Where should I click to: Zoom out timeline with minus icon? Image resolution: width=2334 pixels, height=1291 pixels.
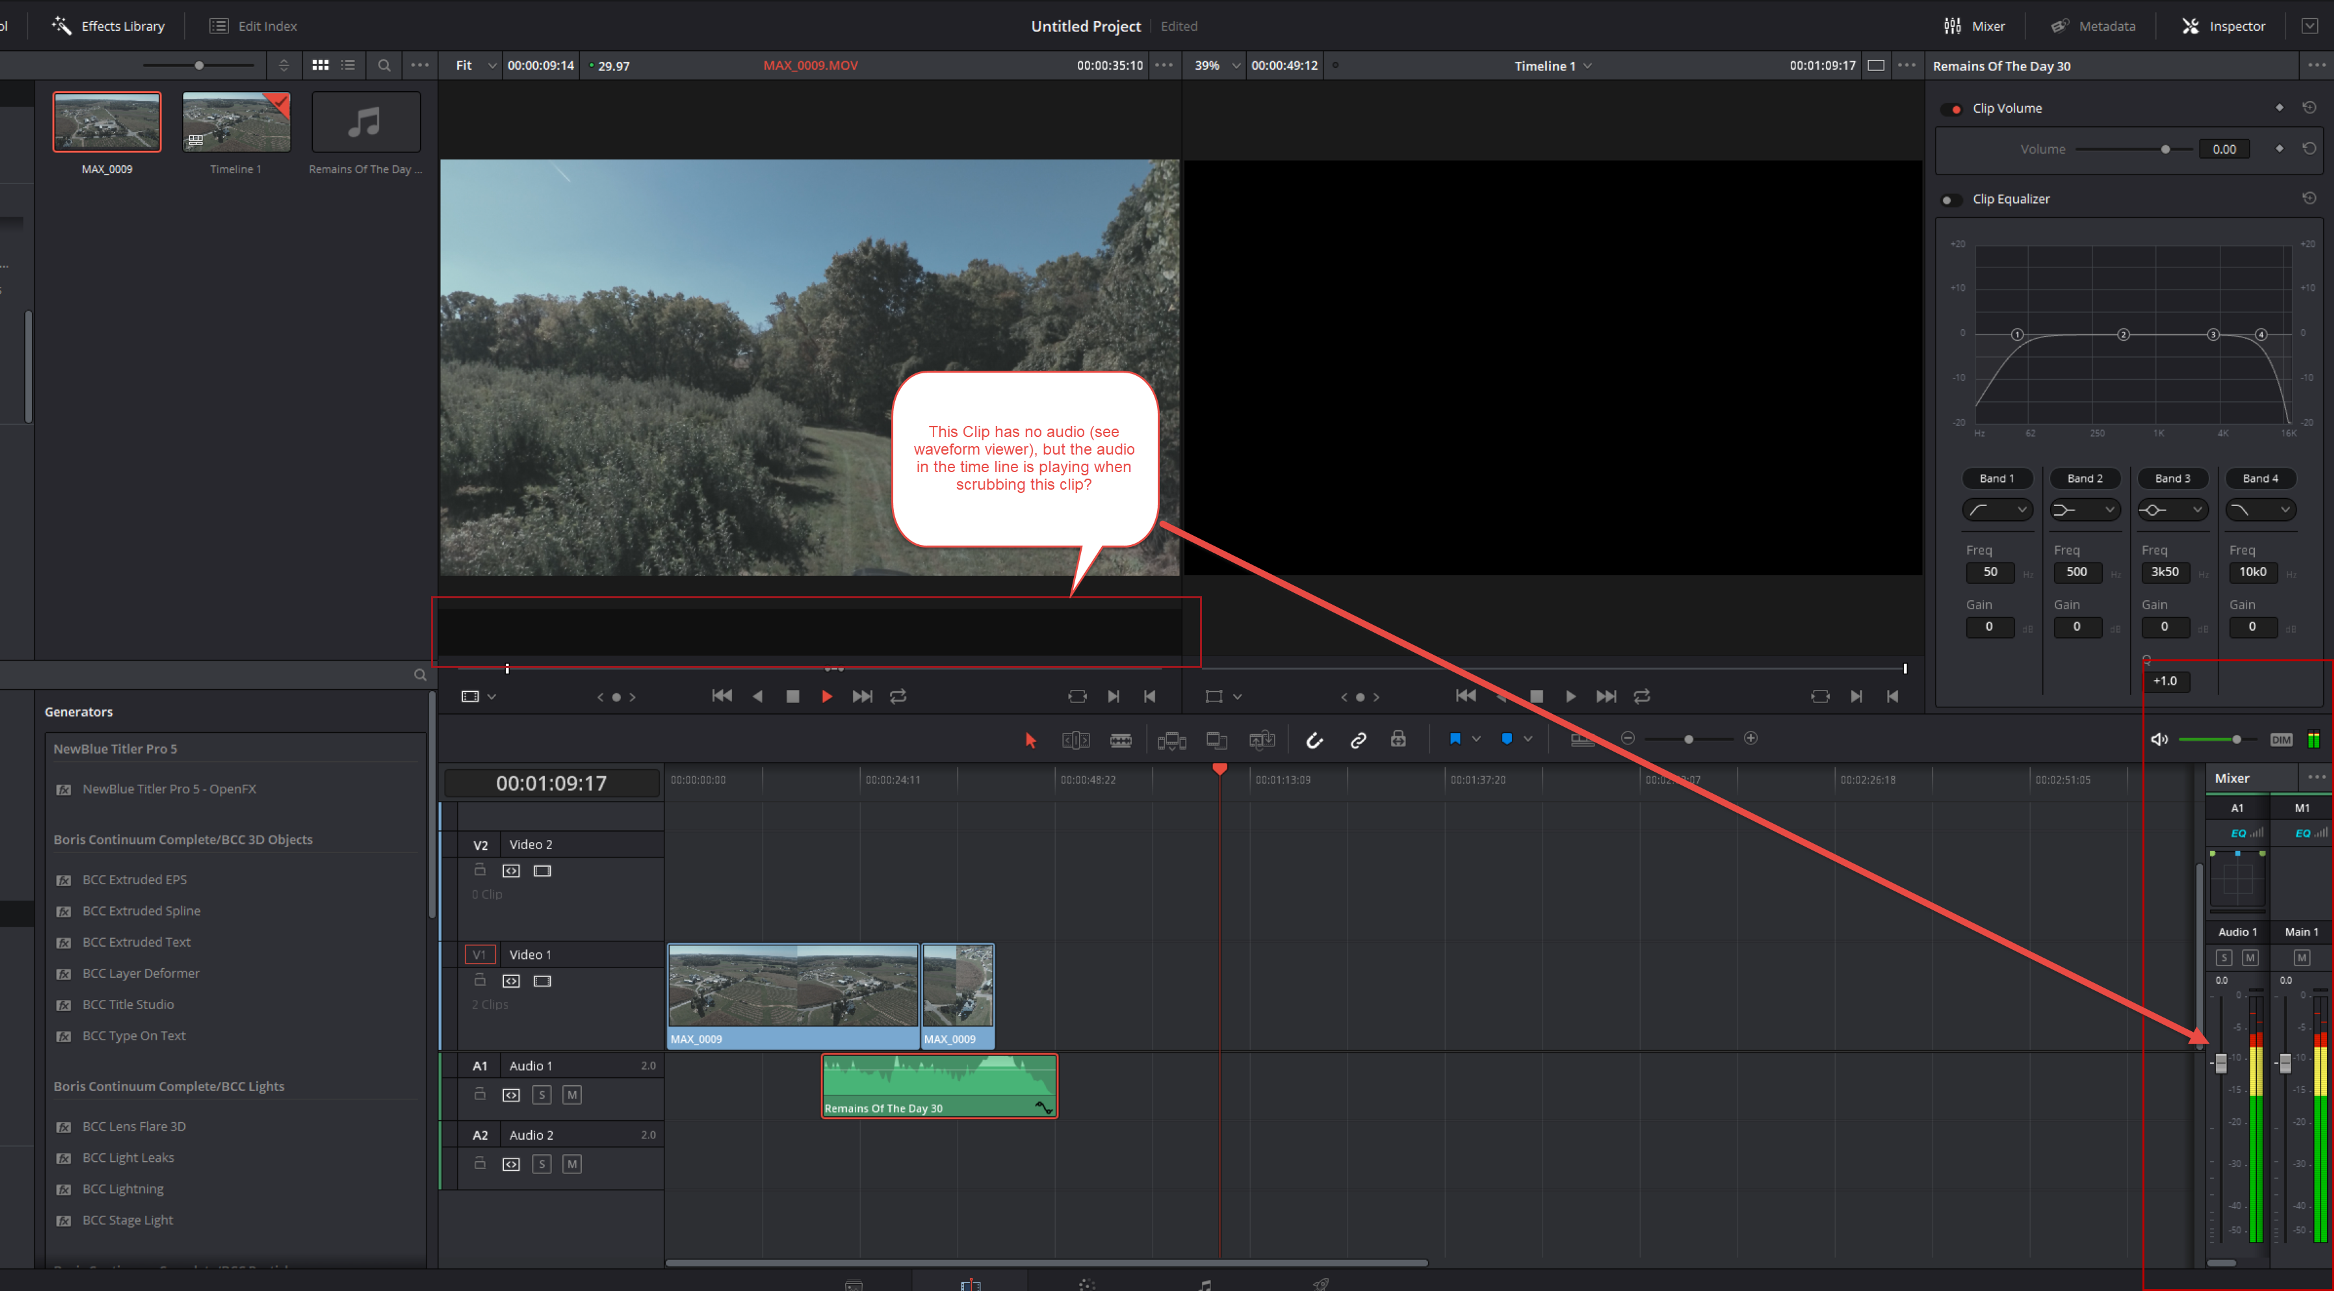tap(1628, 738)
